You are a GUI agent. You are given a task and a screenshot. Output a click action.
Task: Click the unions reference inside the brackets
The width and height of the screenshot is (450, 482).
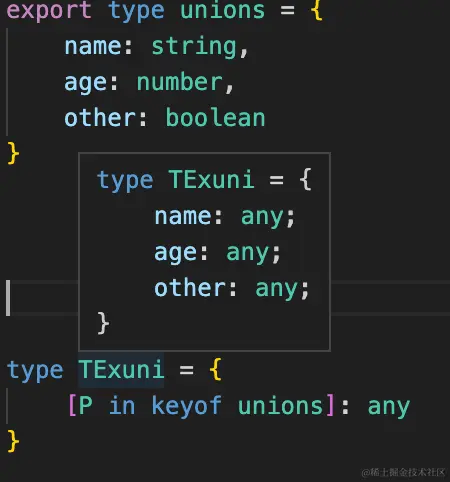click(x=280, y=406)
